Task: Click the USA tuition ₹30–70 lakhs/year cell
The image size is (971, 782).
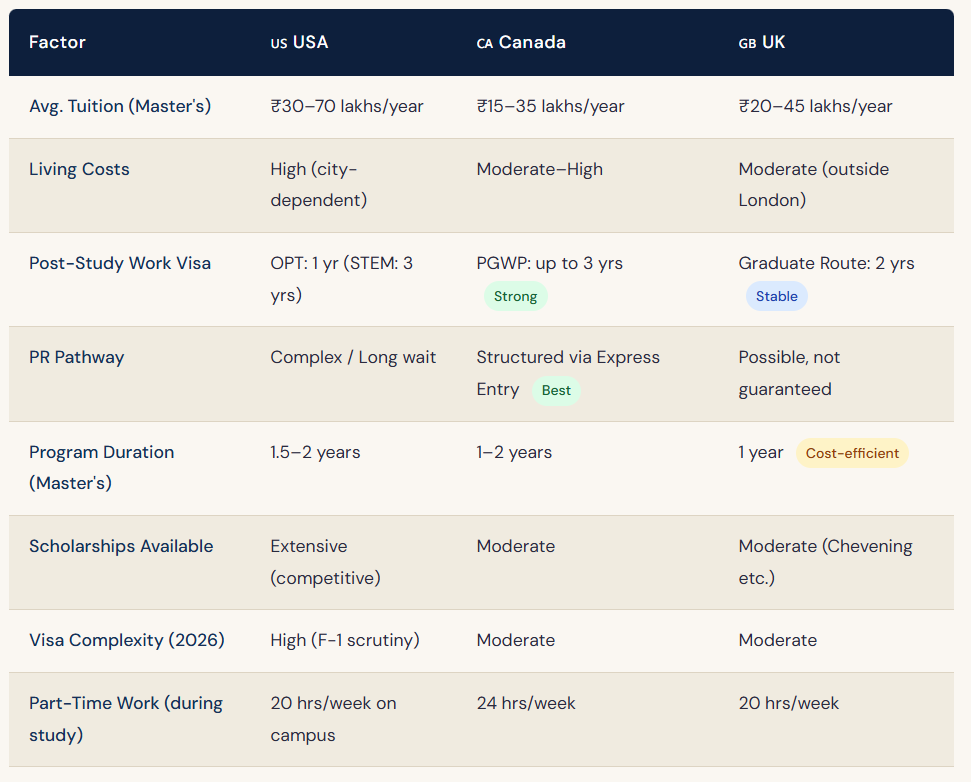Action: [x=347, y=106]
